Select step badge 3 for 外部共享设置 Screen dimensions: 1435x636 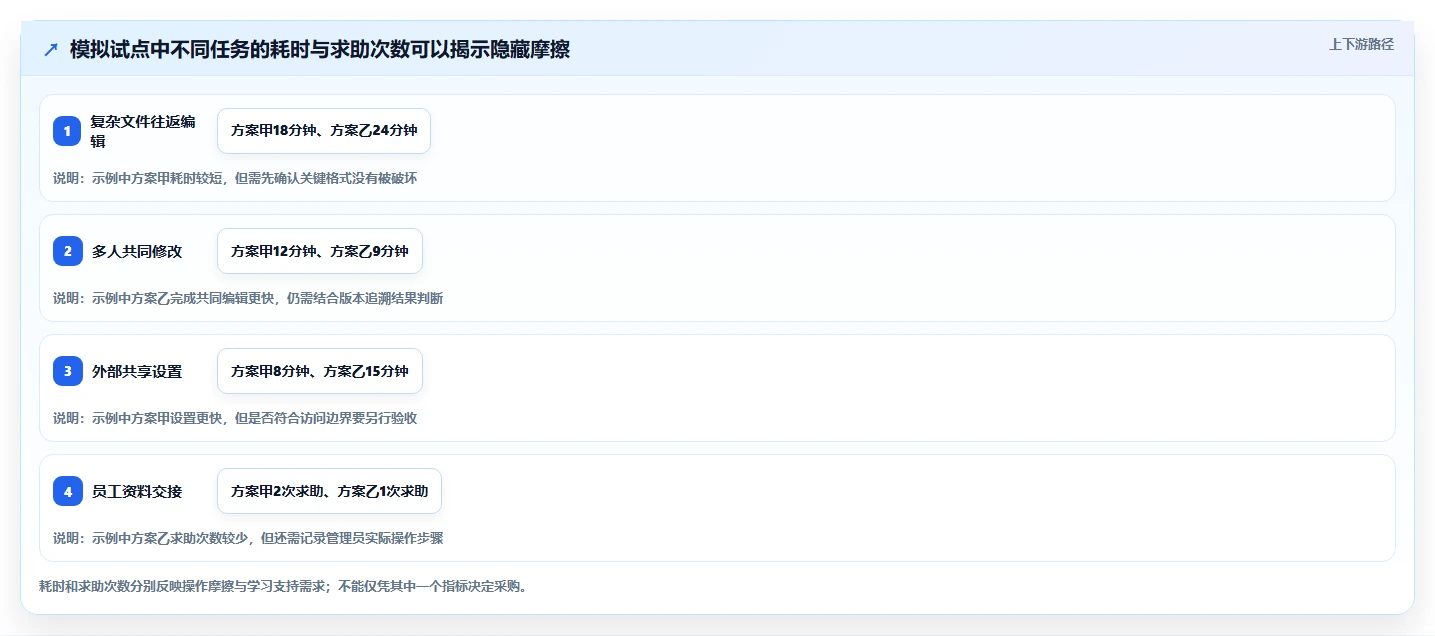[67, 371]
